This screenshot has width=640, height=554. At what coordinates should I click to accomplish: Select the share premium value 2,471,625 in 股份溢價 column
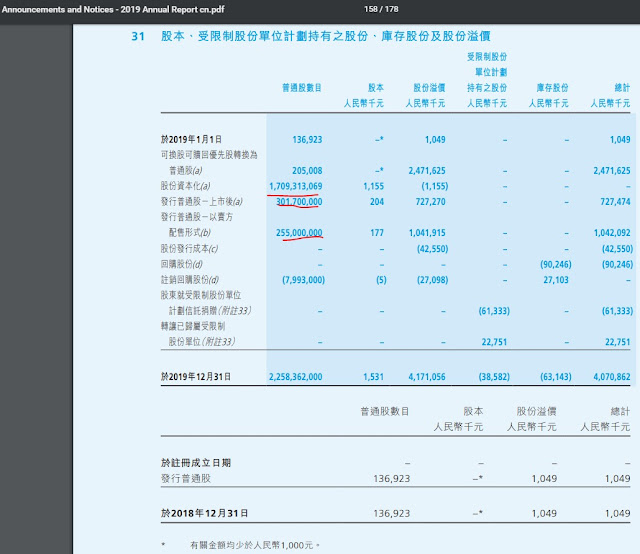pyautogui.click(x=427, y=170)
